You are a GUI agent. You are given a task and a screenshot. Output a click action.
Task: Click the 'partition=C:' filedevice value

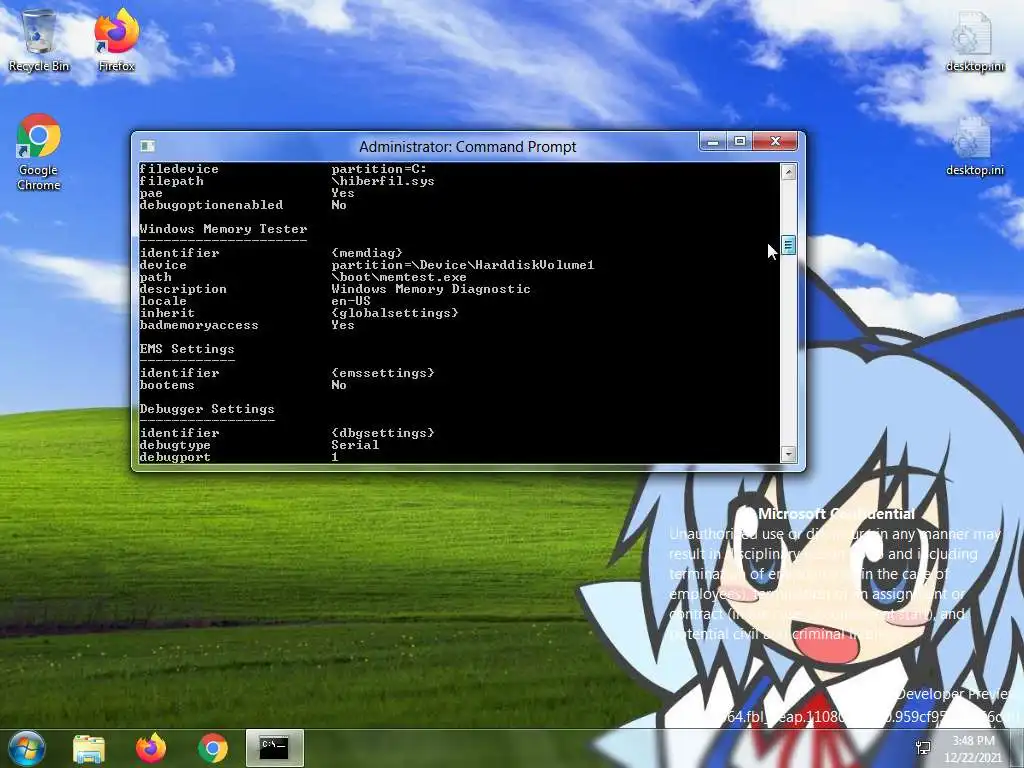pos(379,169)
